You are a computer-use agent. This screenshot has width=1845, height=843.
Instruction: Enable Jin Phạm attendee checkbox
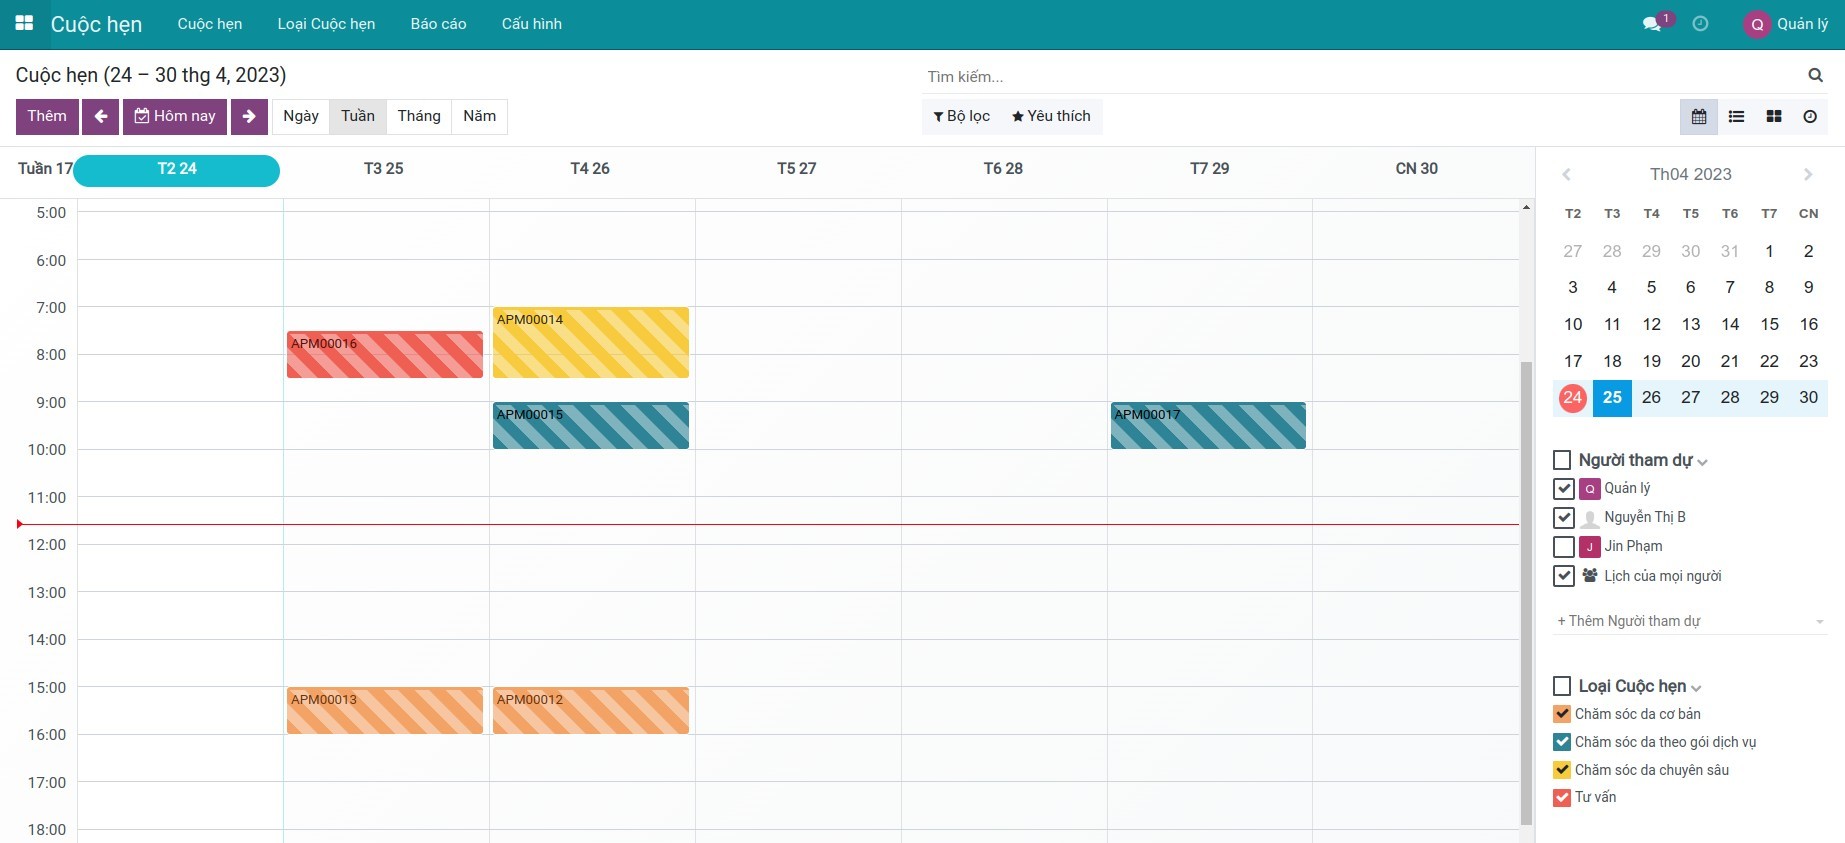(1564, 547)
